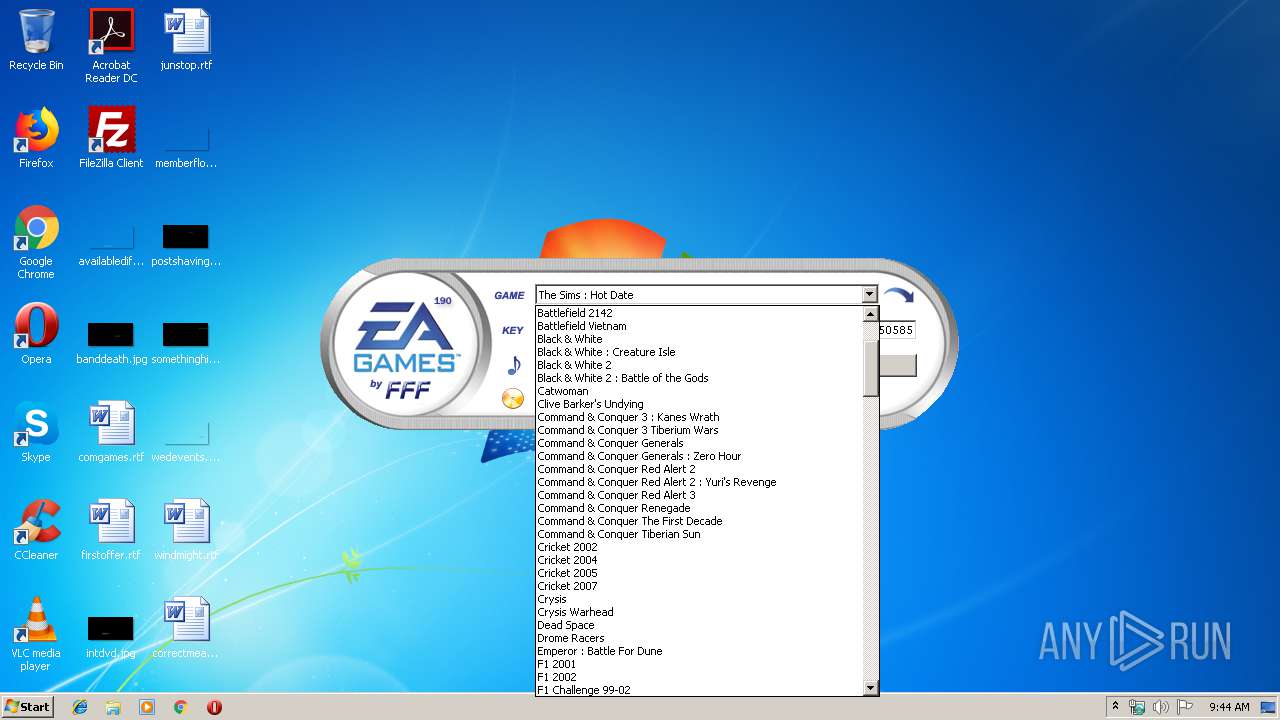Select the comgames.rtf desktop file

click(111, 432)
